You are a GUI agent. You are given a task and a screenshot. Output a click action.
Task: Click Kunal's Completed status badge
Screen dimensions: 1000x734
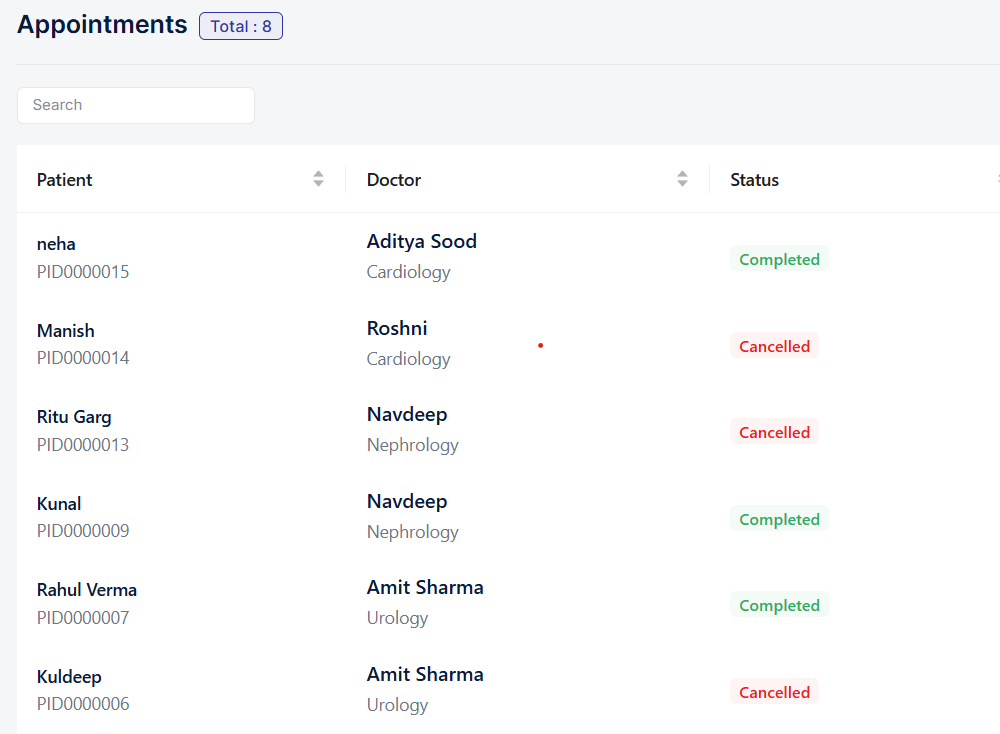pos(779,519)
